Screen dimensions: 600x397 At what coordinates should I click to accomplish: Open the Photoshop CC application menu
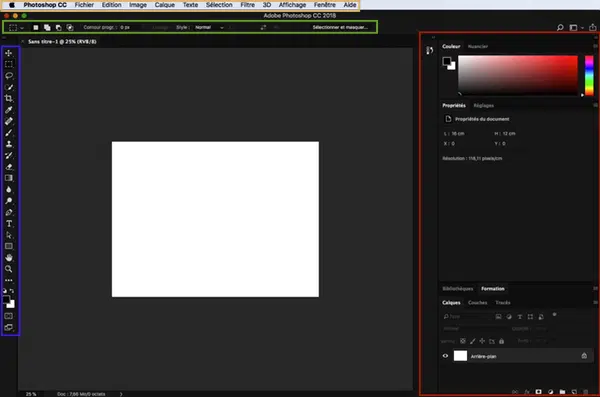[45, 5]
